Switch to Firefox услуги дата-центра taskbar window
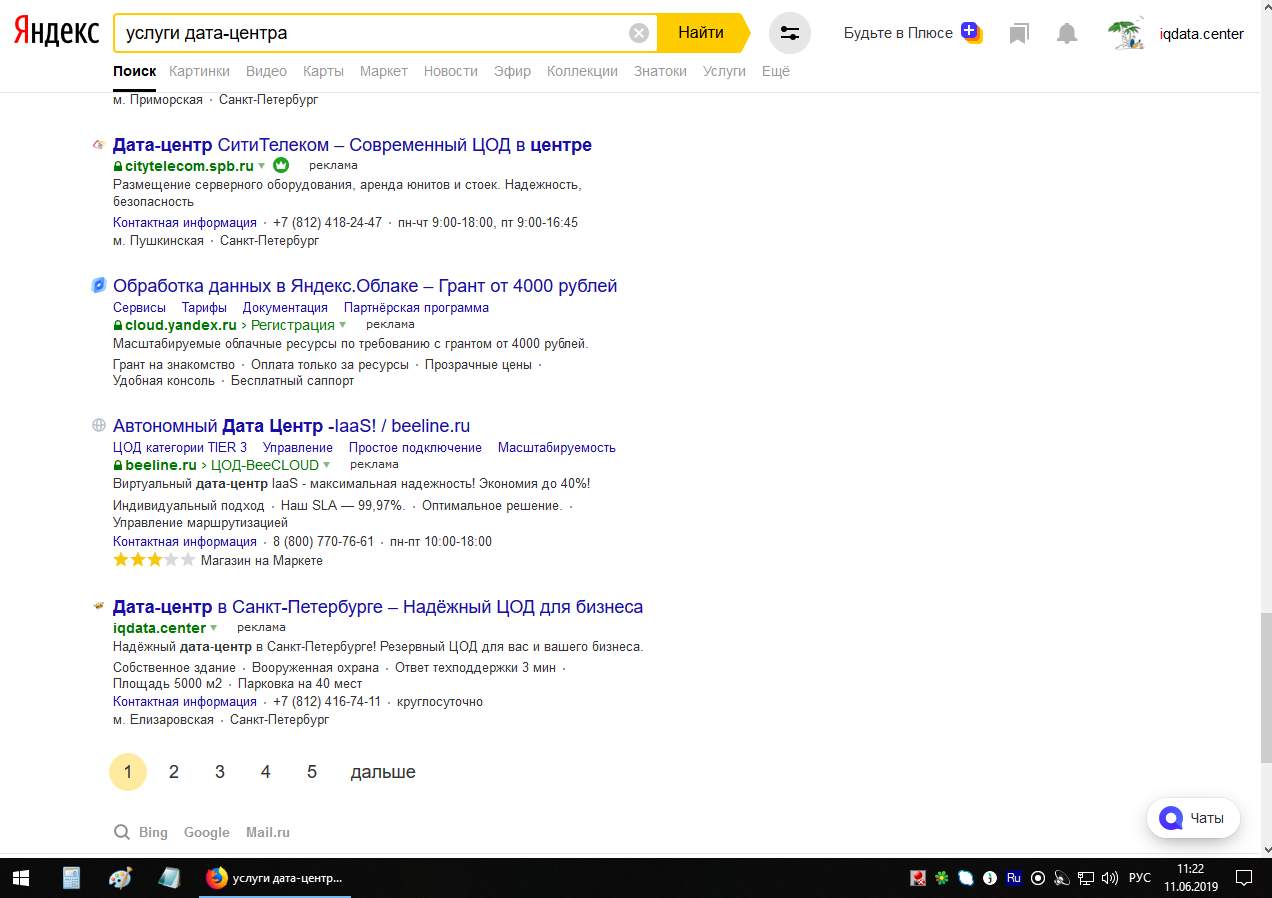 pyautogui.click(x=274, y=878)
